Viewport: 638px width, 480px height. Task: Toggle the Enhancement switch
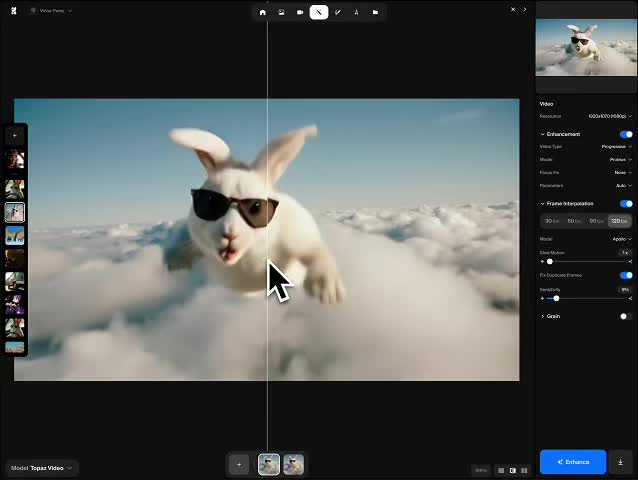coord(626,134)
